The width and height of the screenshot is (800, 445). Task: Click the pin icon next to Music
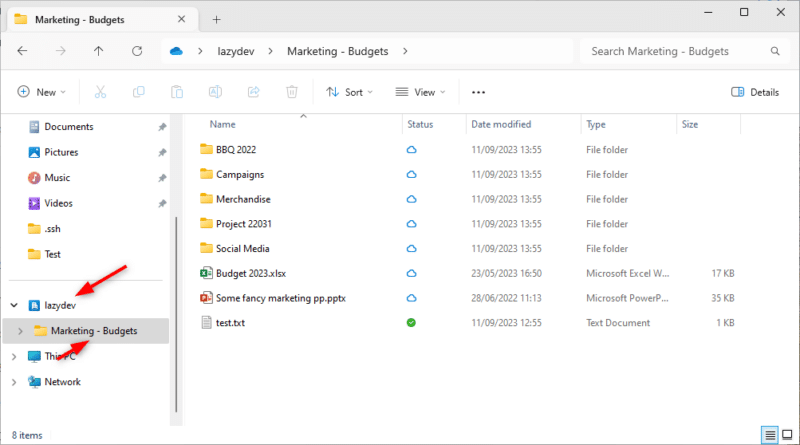[162, 178]
